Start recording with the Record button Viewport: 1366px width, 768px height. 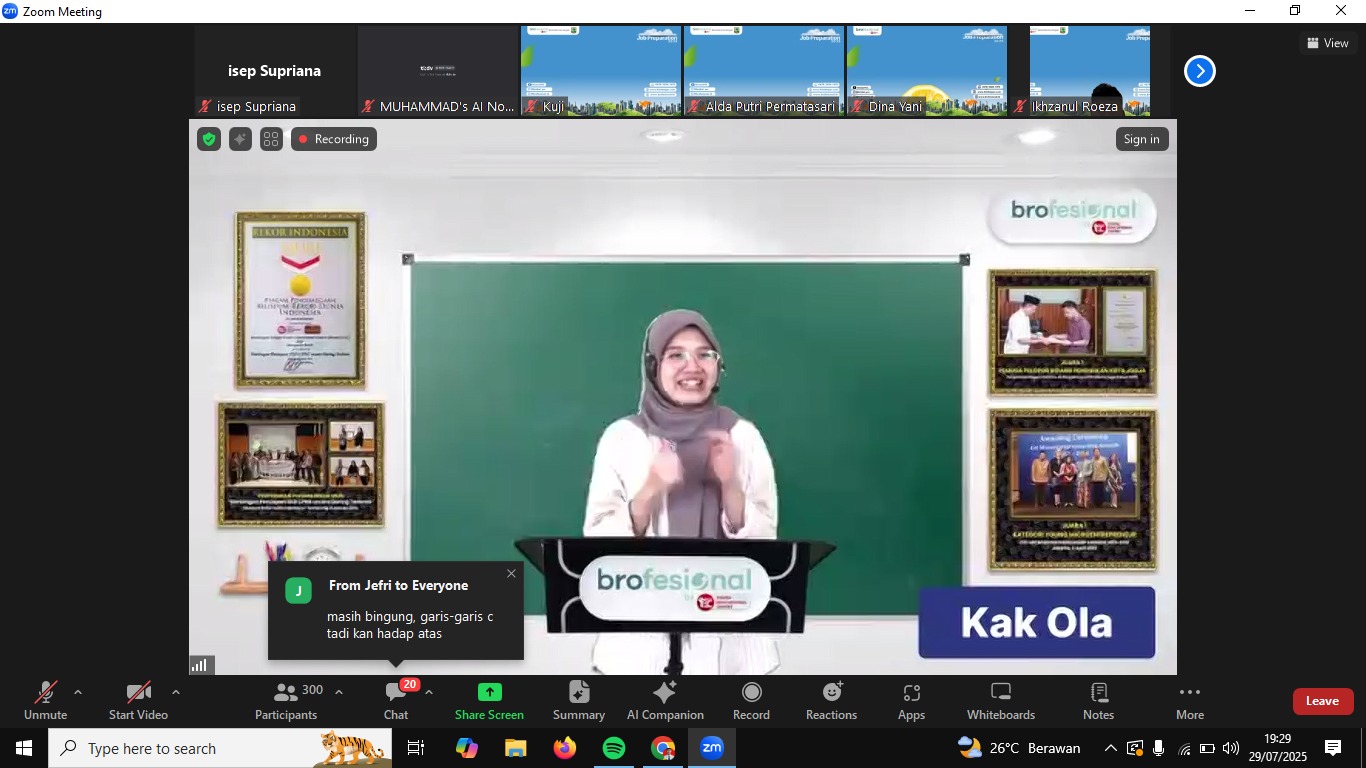click(x=751, y=700)
